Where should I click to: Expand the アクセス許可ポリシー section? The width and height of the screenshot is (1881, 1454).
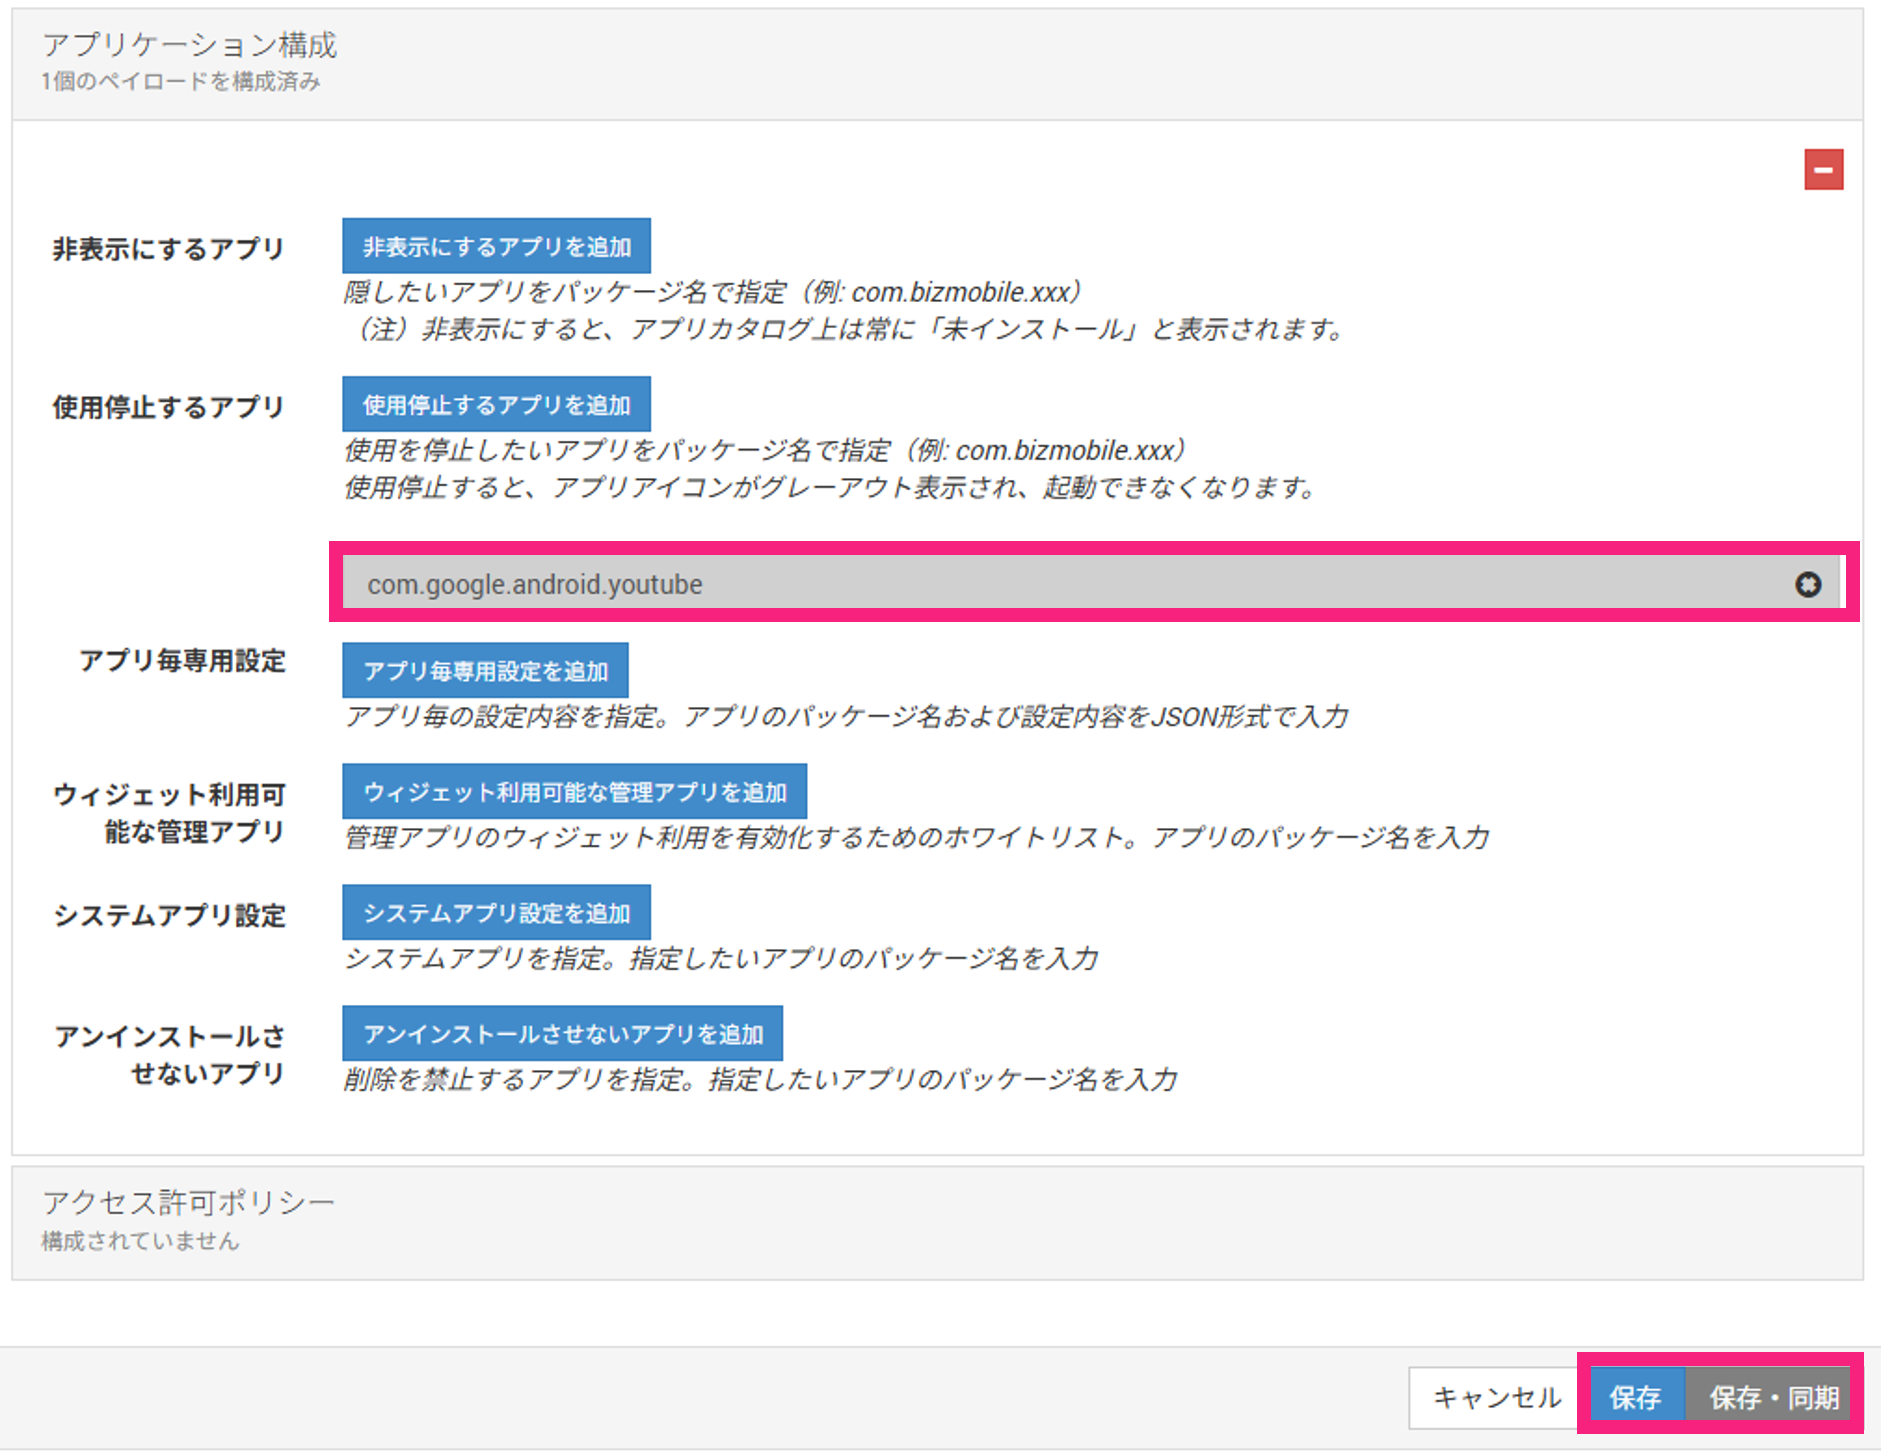pos(188,1203)
